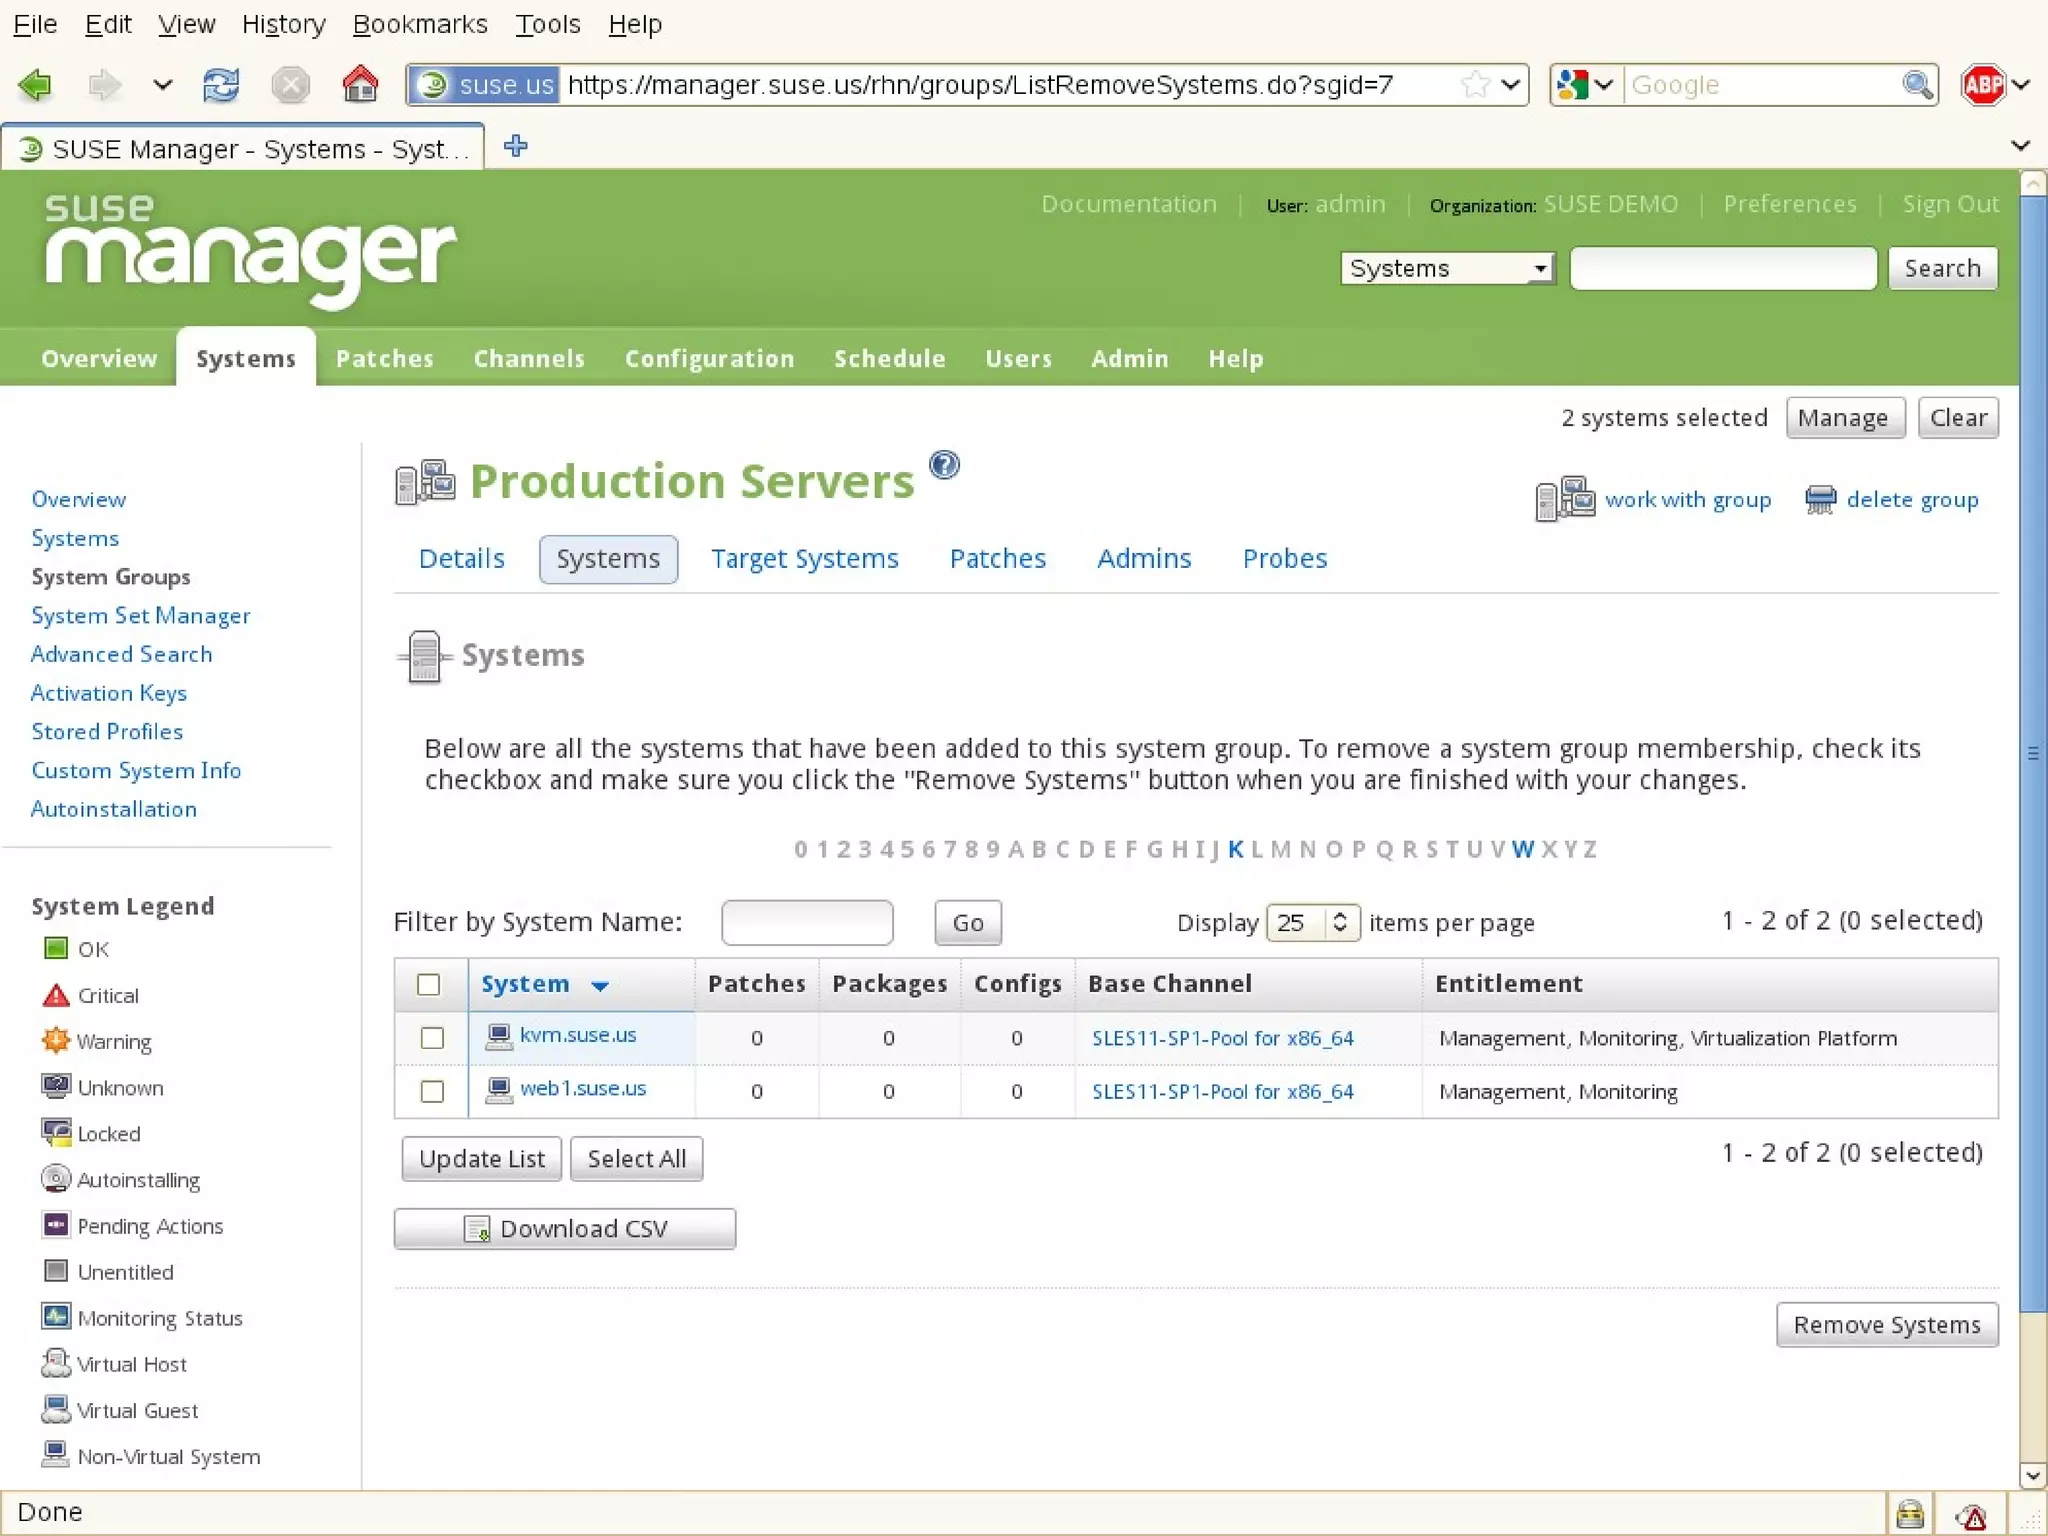
Task: Open the Systems search category dropdown
Action: (1447, 268)
